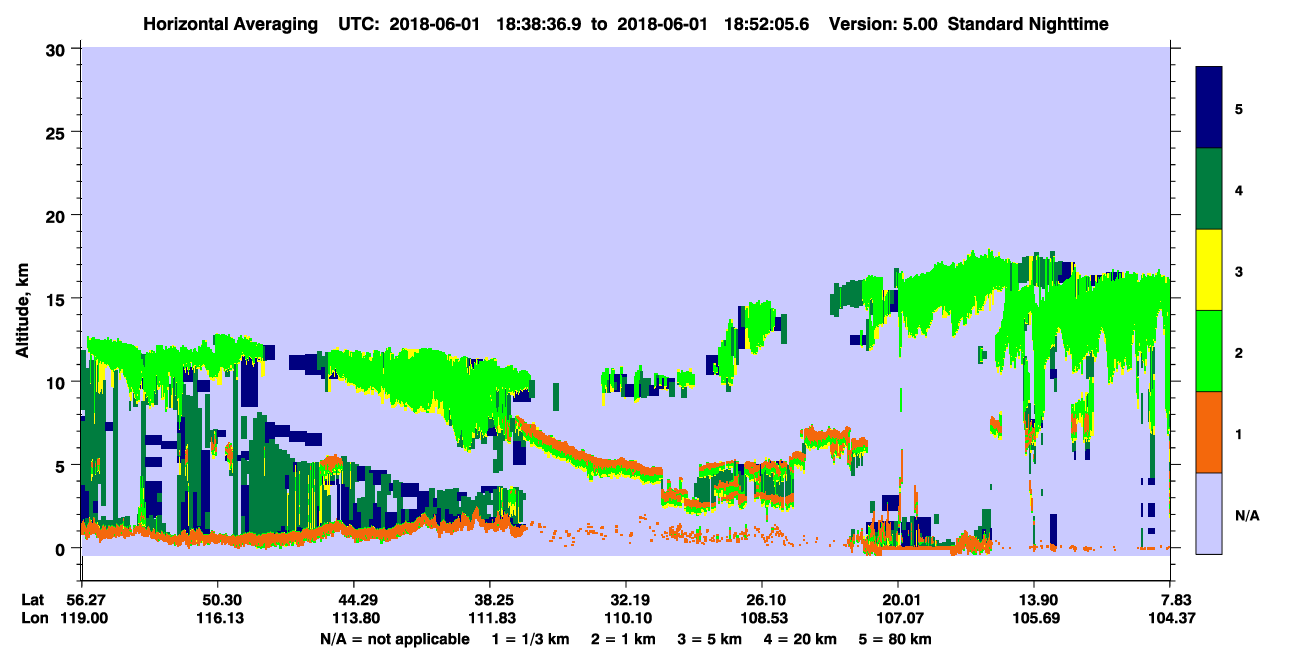The image size is (1300, 667).
Task: Click the lavender N/A colorbar segment
Action: click(1209, 513)
